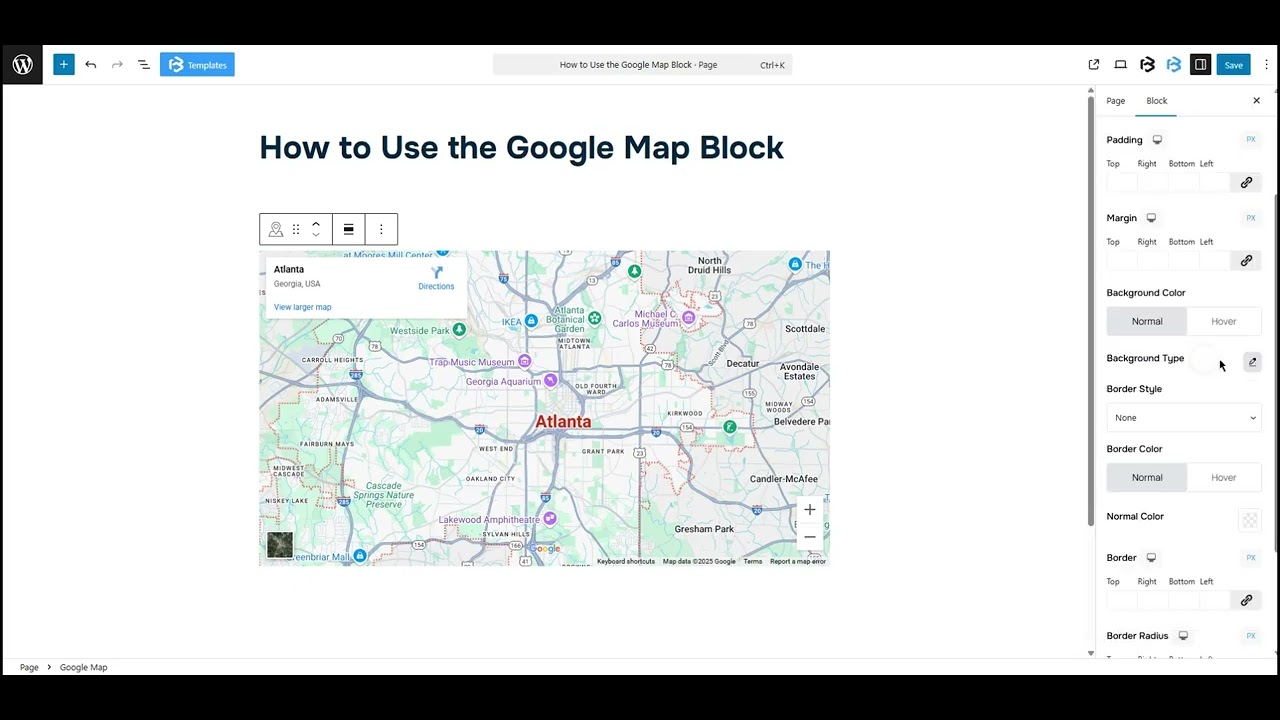Click the drag handle to grab the block

296,229
